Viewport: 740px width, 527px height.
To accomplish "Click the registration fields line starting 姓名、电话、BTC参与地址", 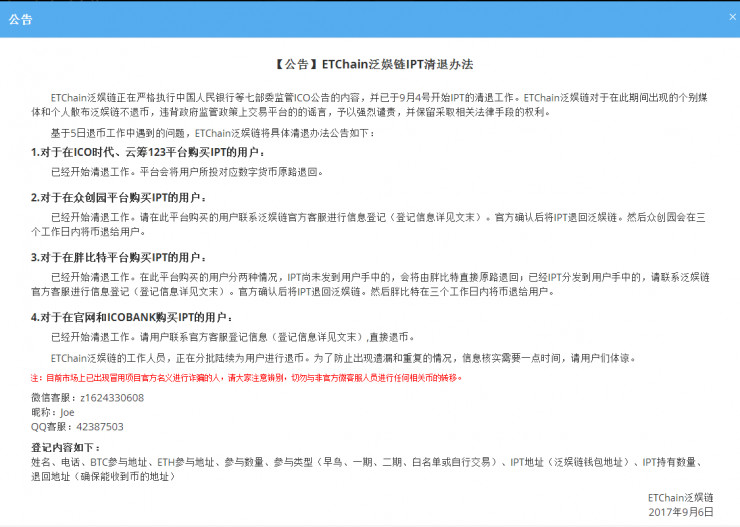I will [x=368, y=462].
